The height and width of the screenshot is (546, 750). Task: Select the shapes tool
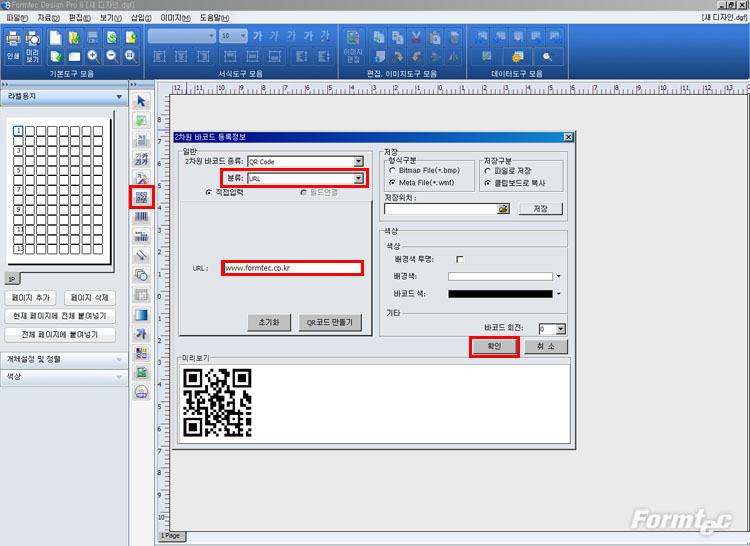coord(141,275)
